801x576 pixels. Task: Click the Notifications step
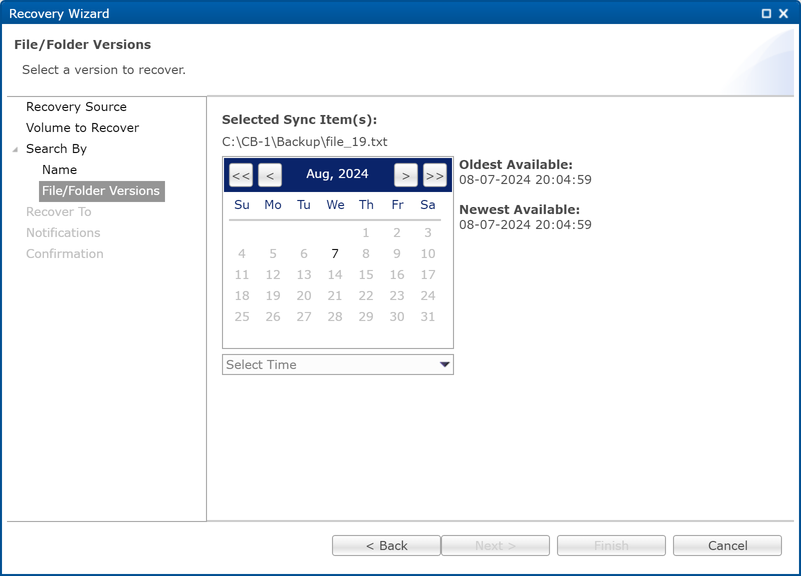(x=63, y=232)
